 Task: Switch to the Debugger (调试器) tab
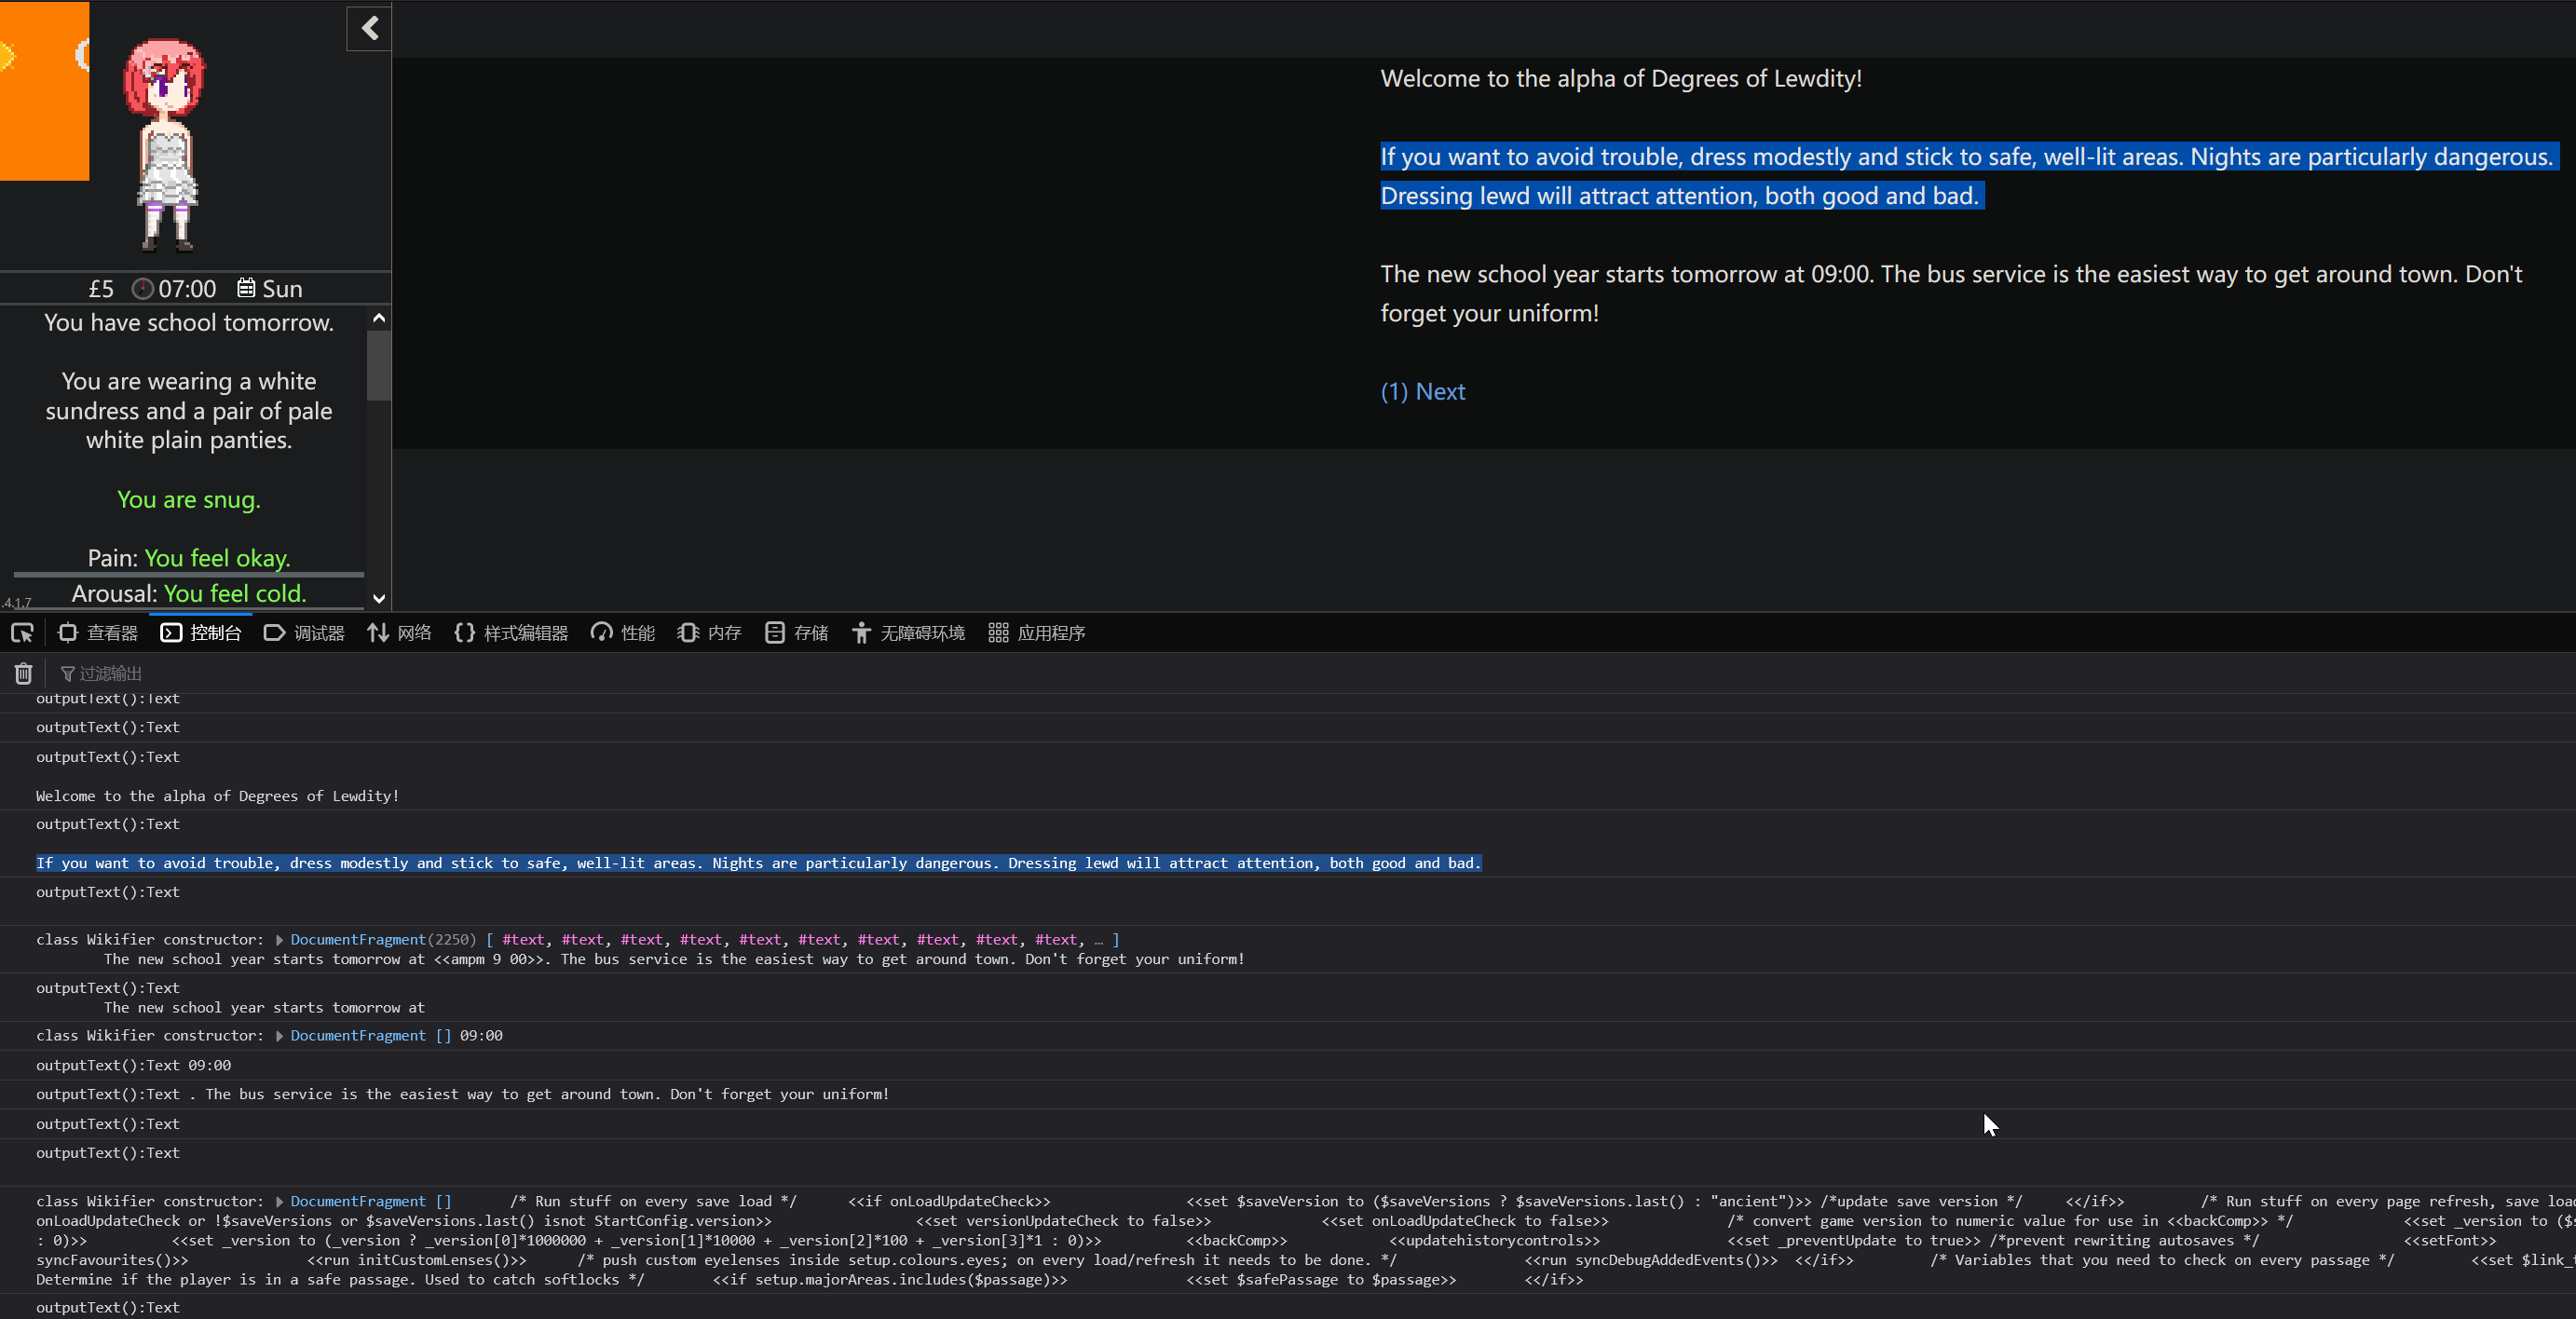[x=304, y=633]
